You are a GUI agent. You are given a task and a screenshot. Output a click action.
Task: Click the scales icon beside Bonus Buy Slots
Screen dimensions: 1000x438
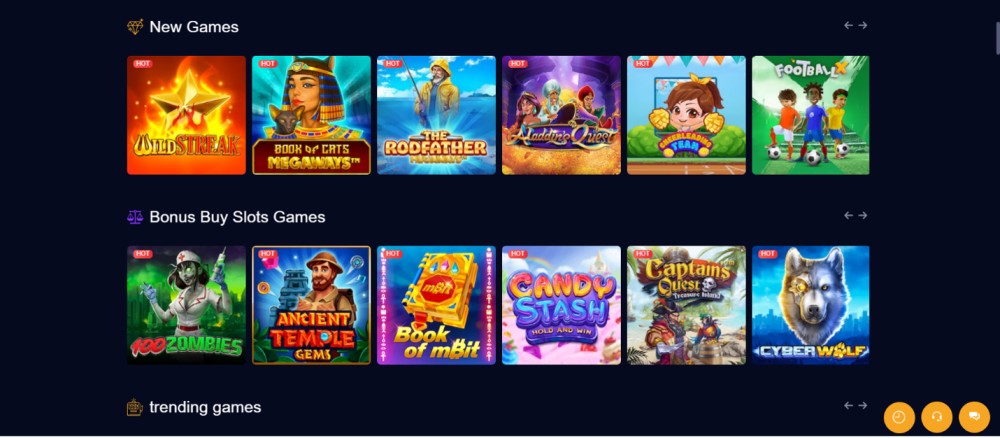tap(135, 217)
